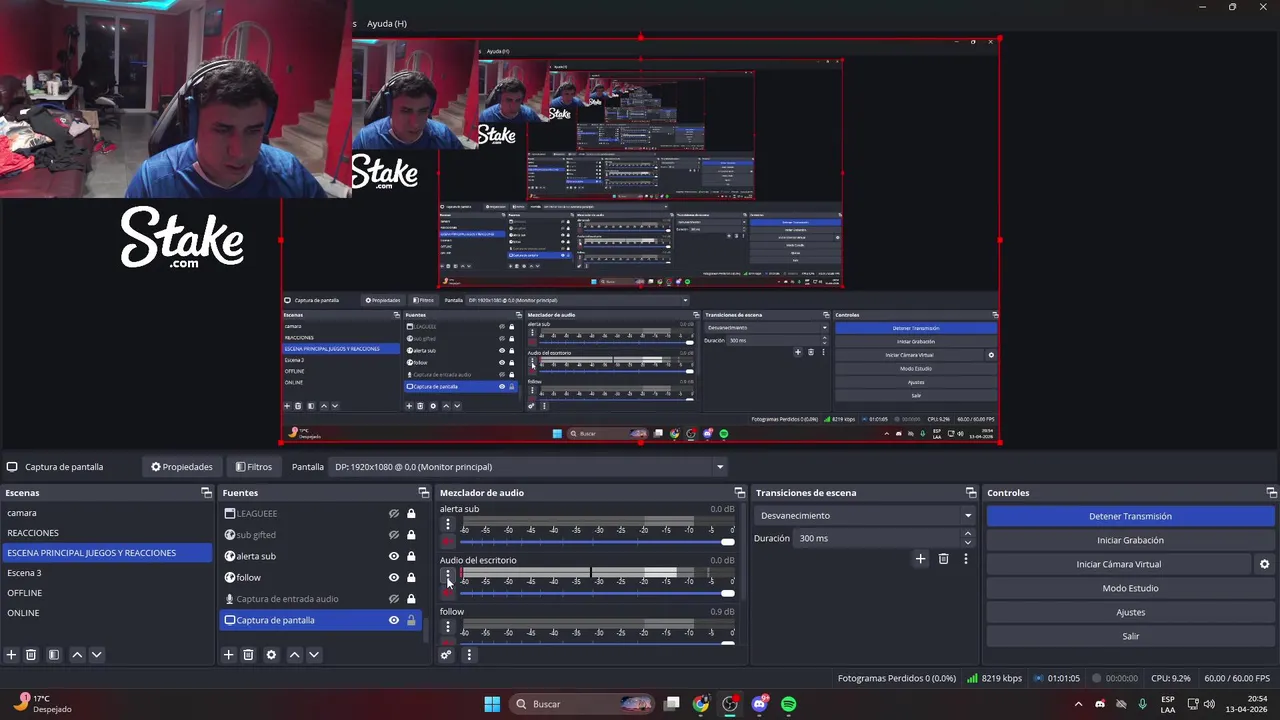Open source properties gear in Fuentes toolbar
The height and width of the screenshot is (720, 1280).
(271, 655)
